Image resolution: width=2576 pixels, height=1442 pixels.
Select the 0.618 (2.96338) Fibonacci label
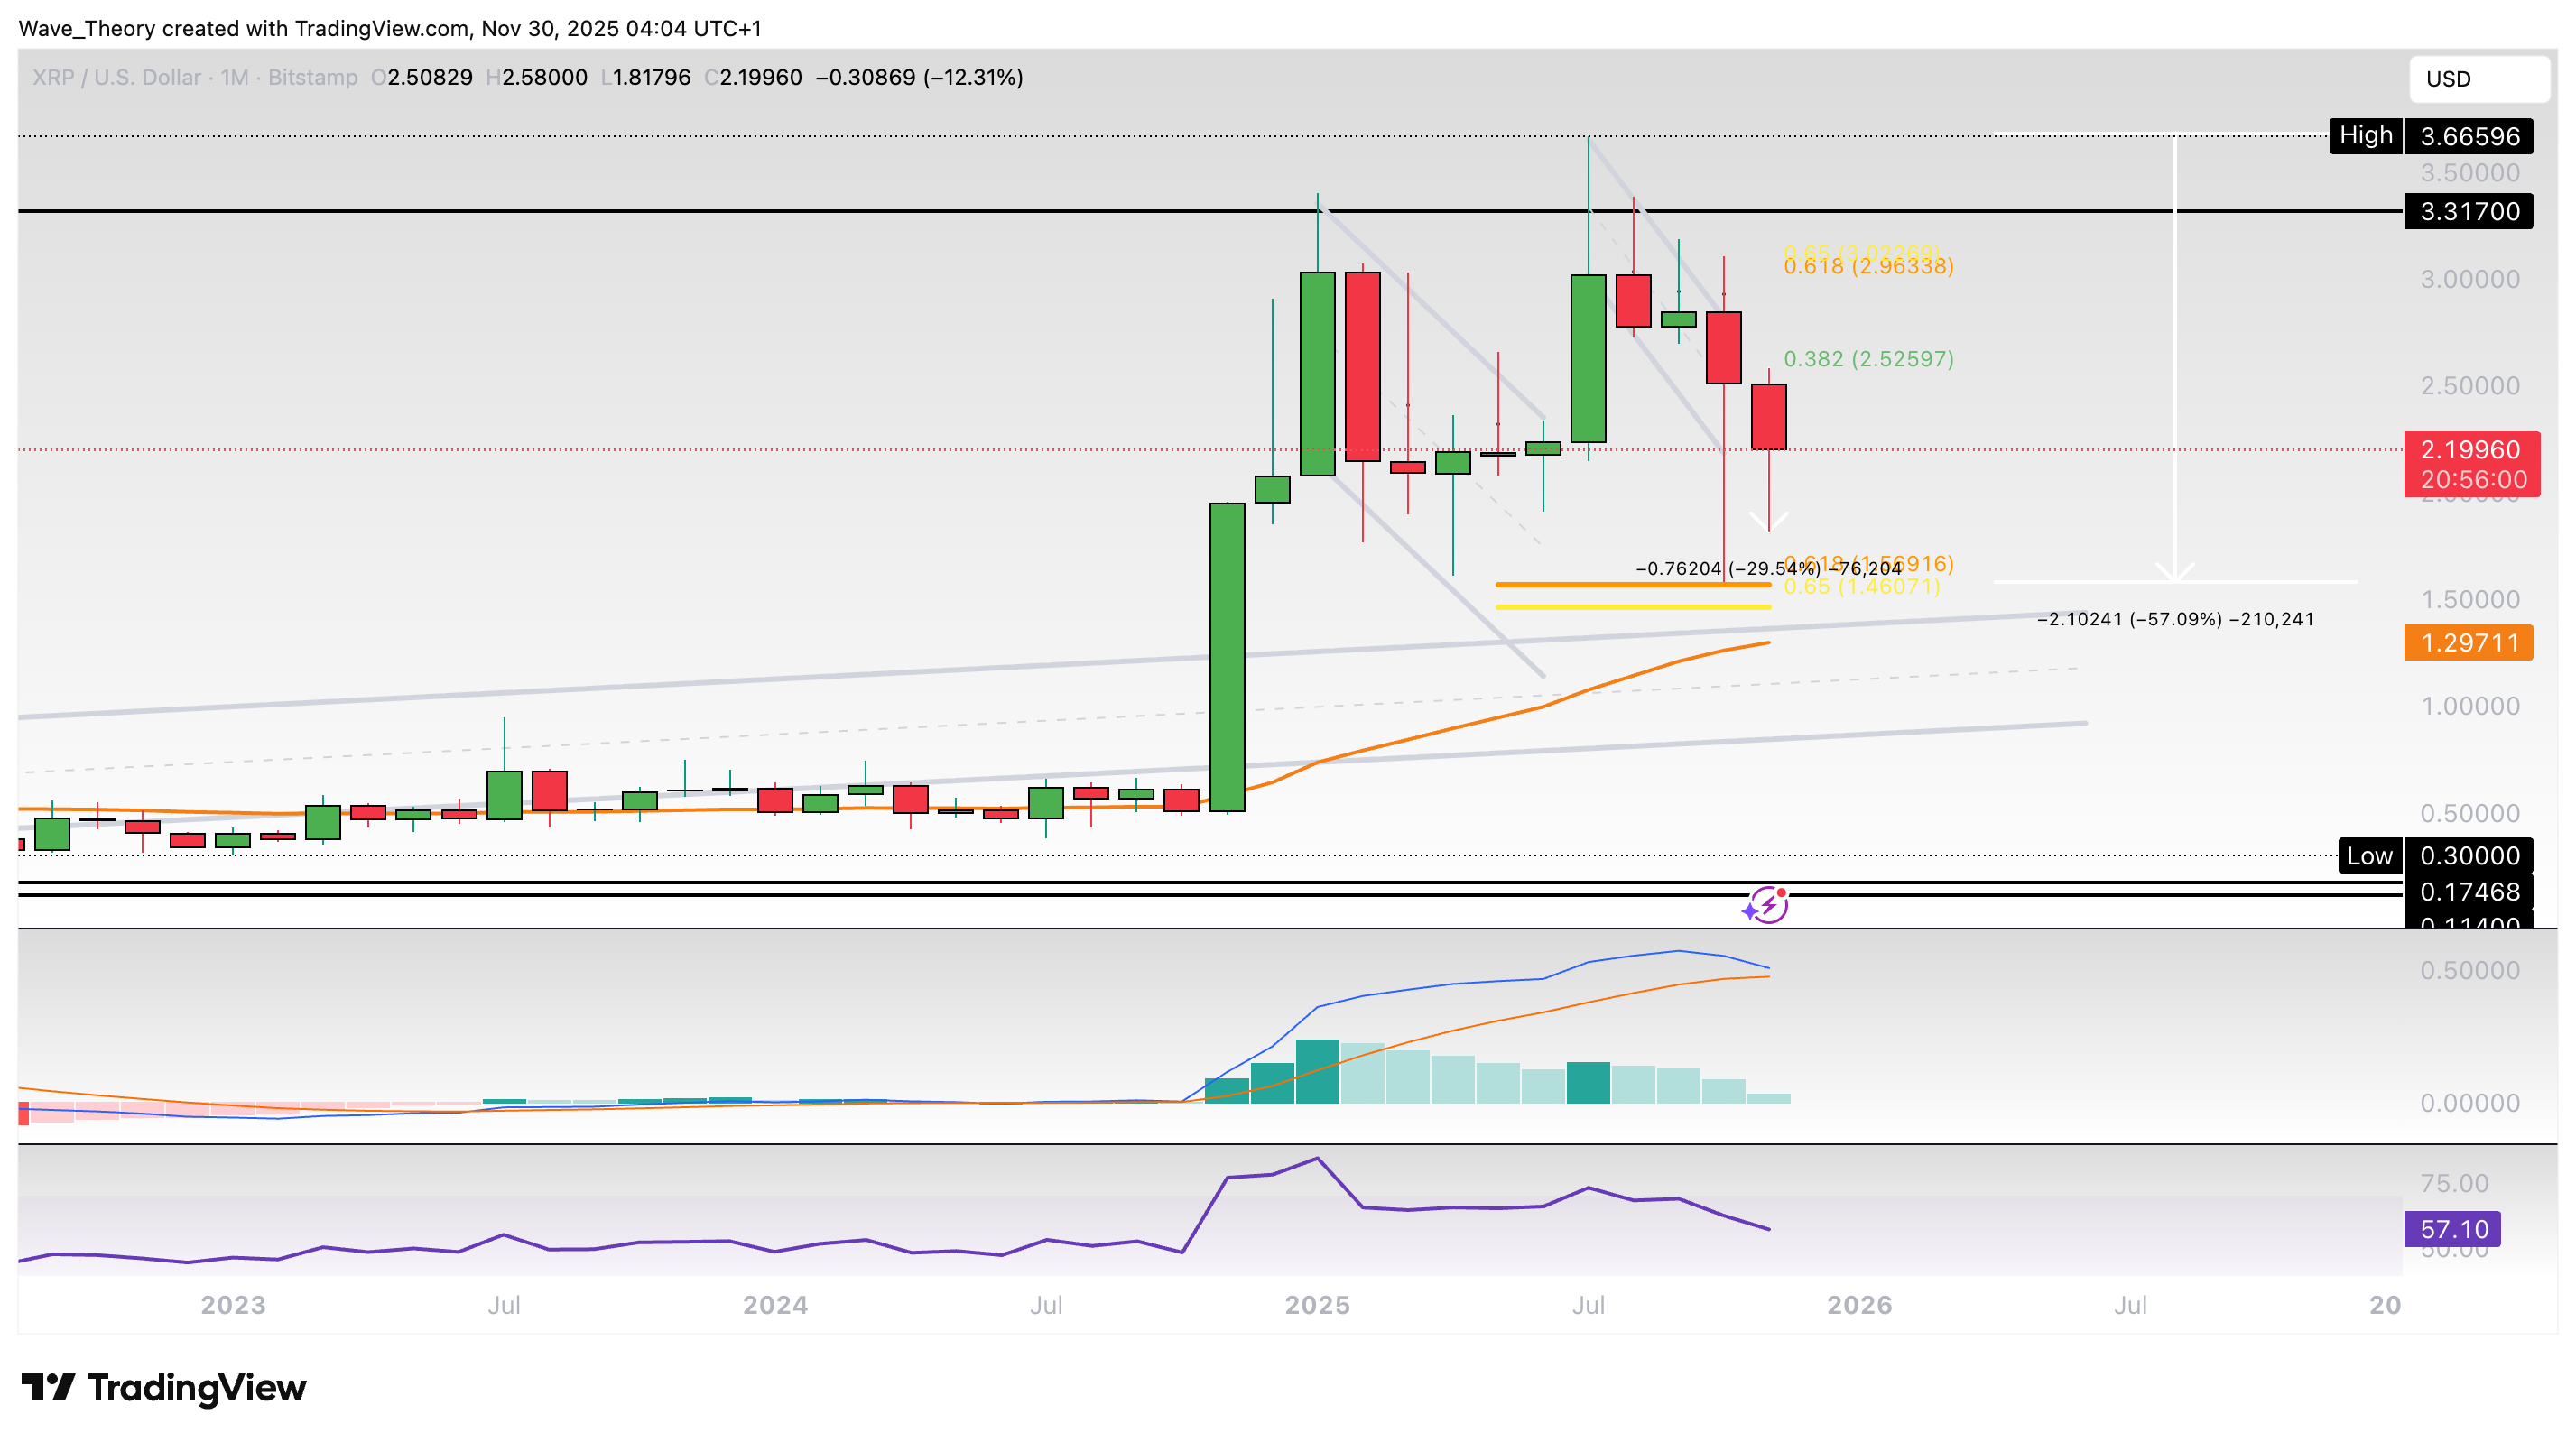tap(1868, 266)
